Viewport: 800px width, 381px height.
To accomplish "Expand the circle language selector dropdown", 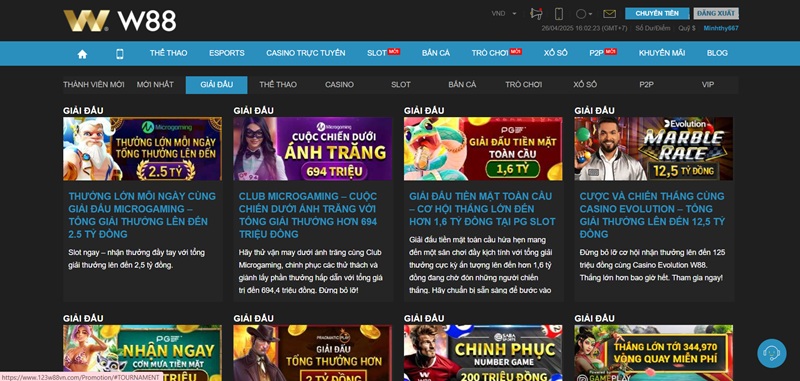I will tap(584, 14).
